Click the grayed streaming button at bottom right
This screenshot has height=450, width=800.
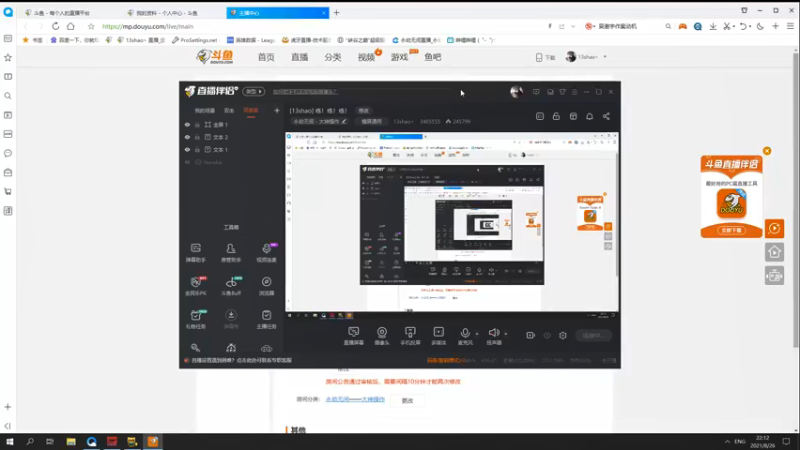coord(593,335)
